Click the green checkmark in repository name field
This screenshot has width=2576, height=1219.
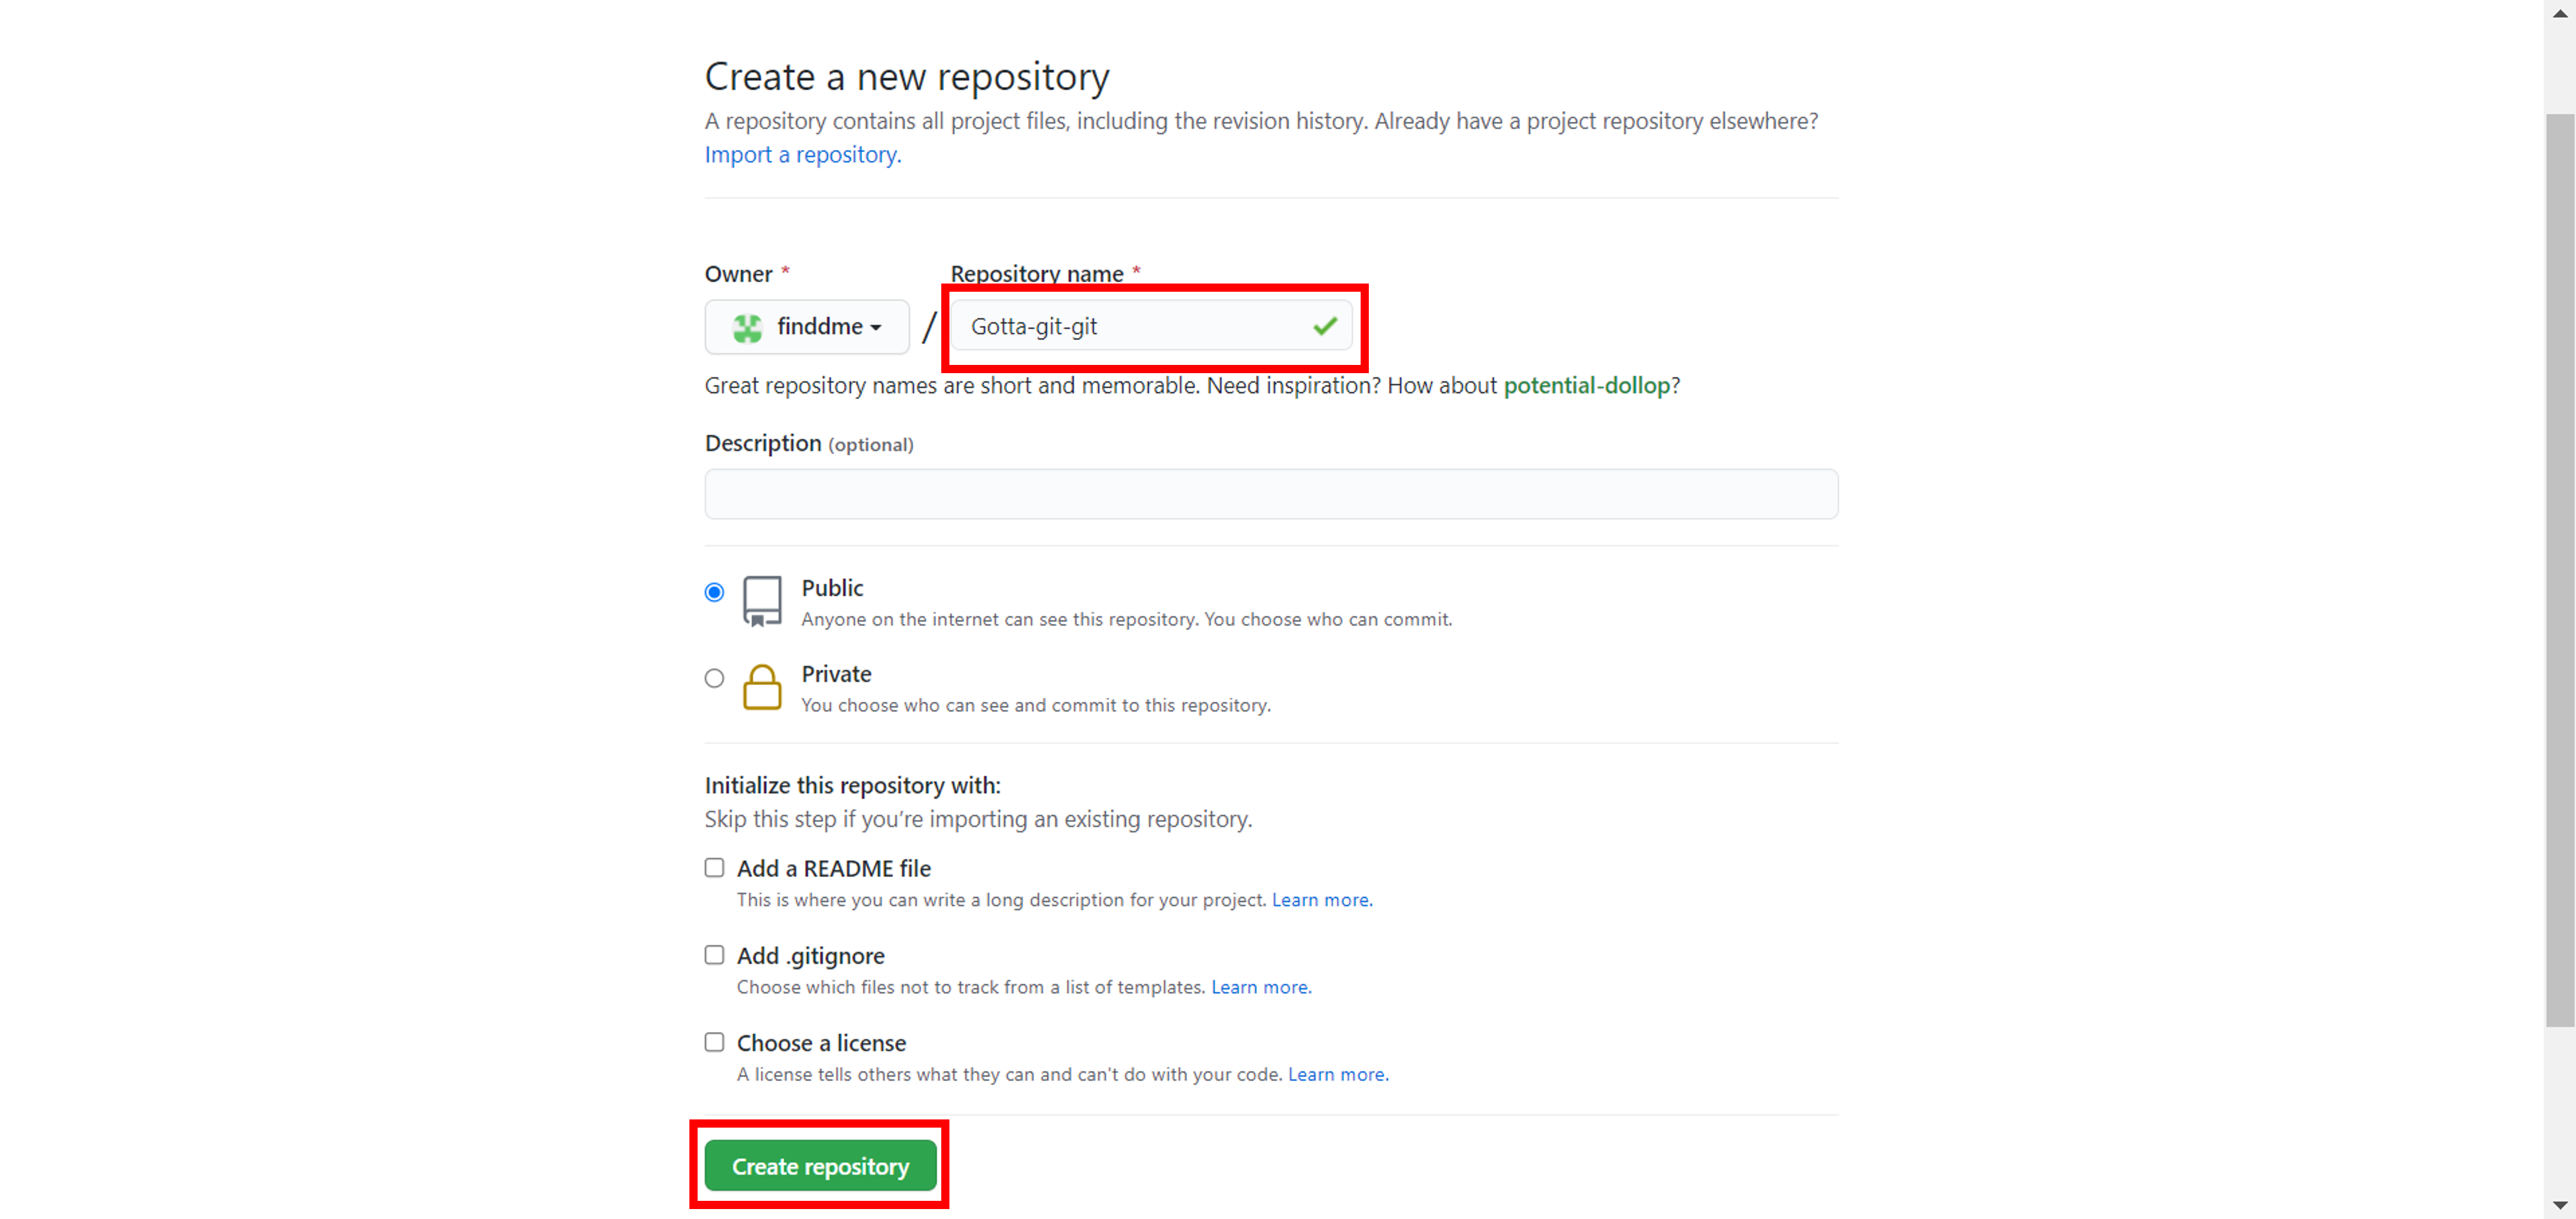[1325, 326]
